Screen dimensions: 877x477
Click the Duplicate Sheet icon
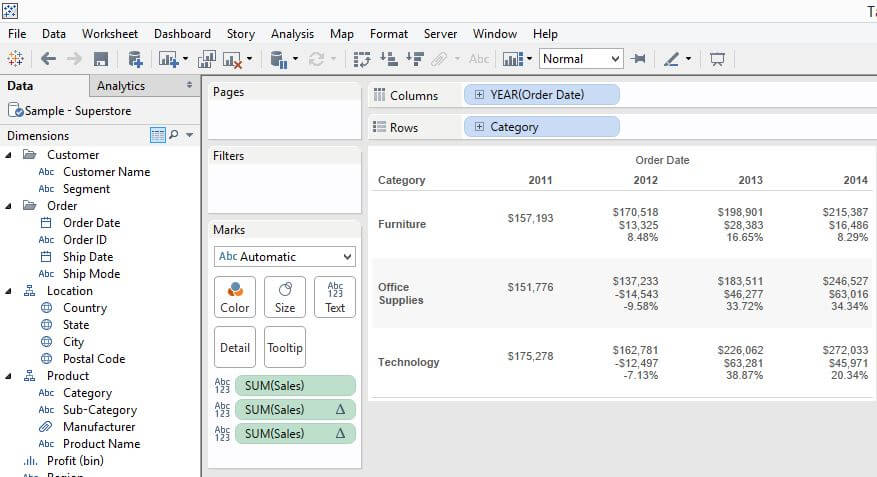coord(206,59)
